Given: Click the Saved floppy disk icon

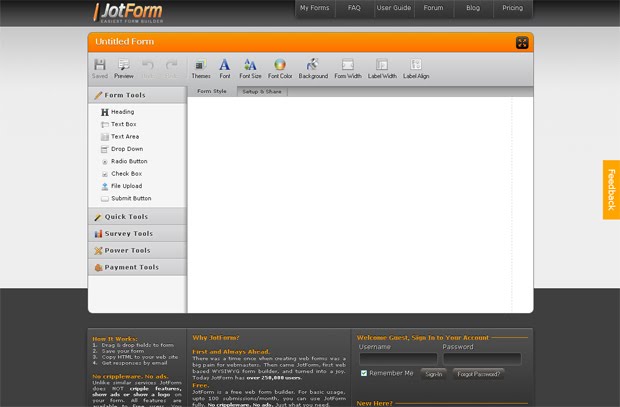Looking at the screenshot, I should click(x=100, y=65).
